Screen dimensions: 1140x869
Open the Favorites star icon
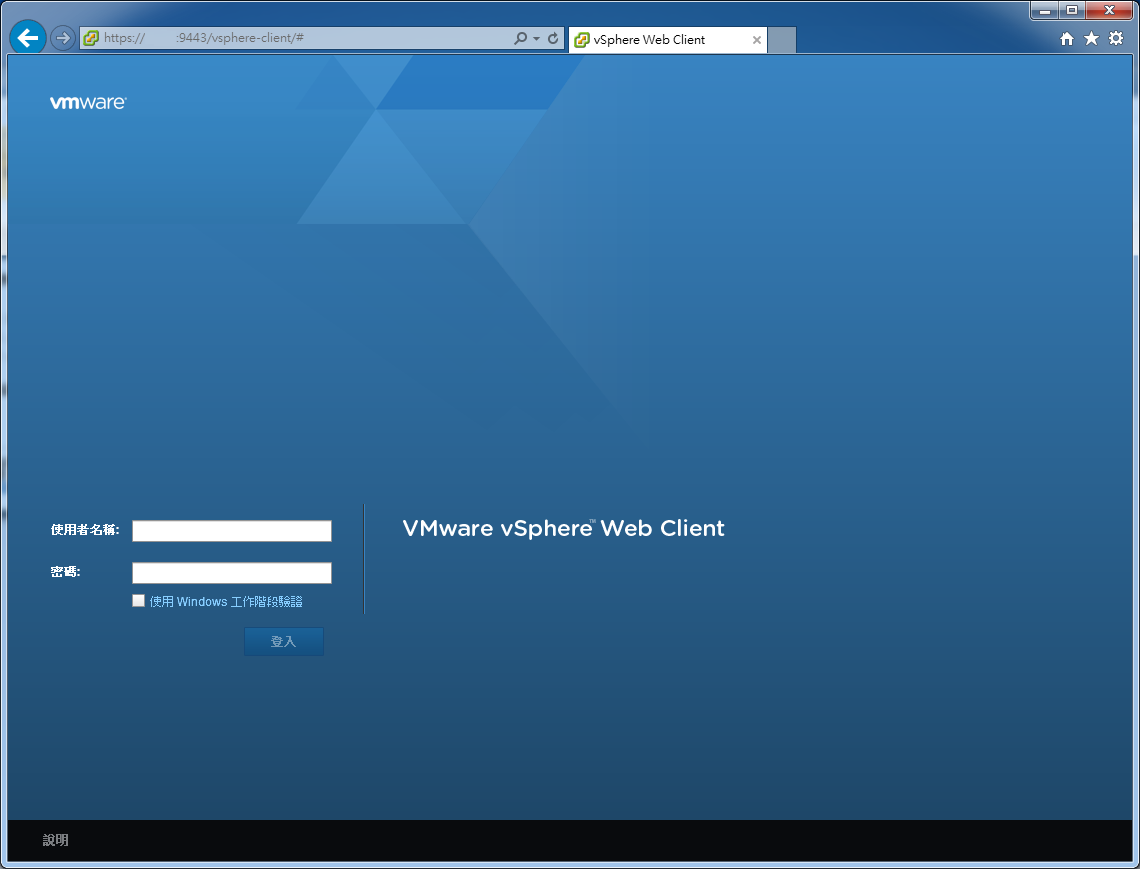click(x=1091, y=38)
